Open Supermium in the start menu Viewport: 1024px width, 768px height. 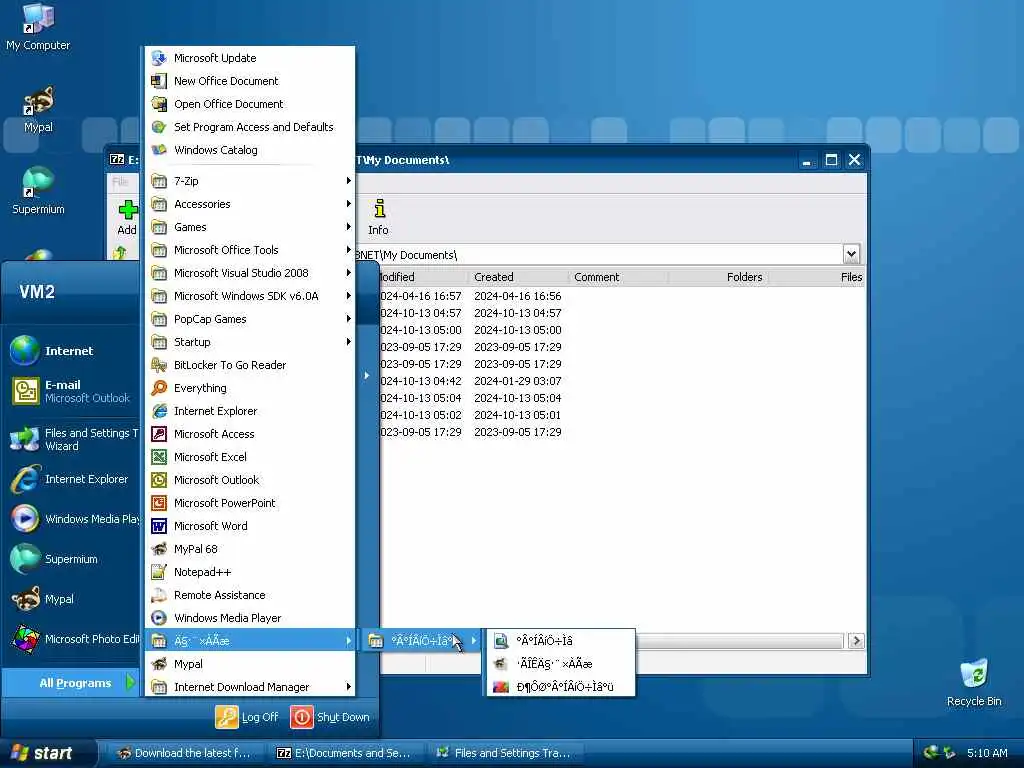tap(73, 559)
